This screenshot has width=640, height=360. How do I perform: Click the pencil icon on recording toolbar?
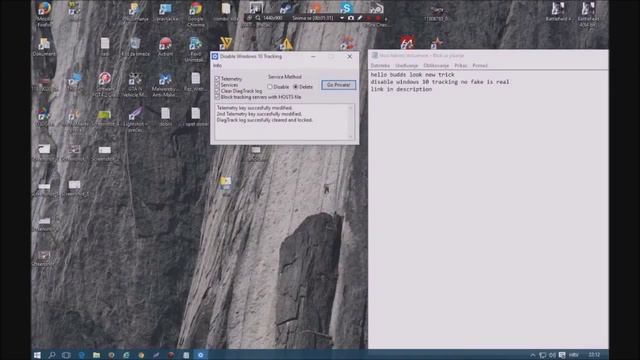click(360, 18)
